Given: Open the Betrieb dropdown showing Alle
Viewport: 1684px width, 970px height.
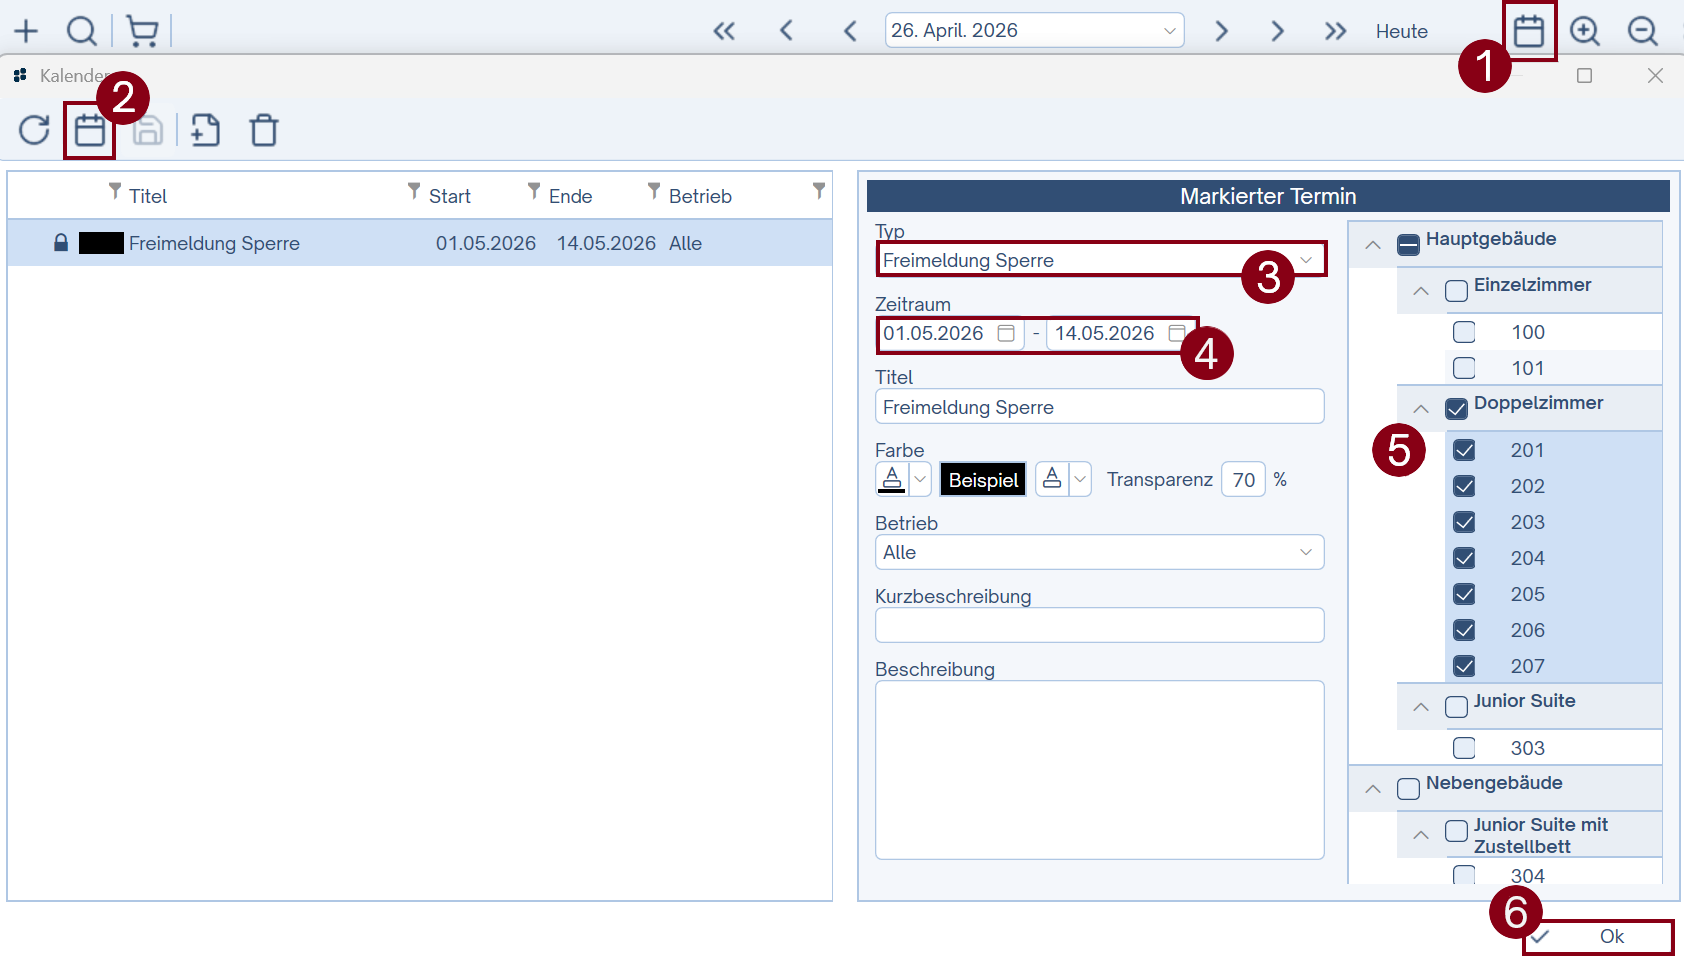Looking at the screenshot, I should coord(1099,552).
